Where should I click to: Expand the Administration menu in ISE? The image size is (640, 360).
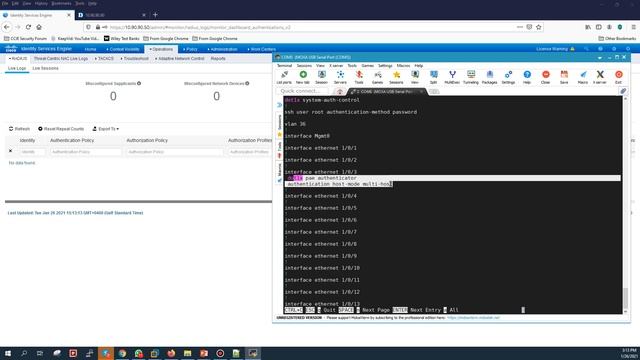click(222, 49)
